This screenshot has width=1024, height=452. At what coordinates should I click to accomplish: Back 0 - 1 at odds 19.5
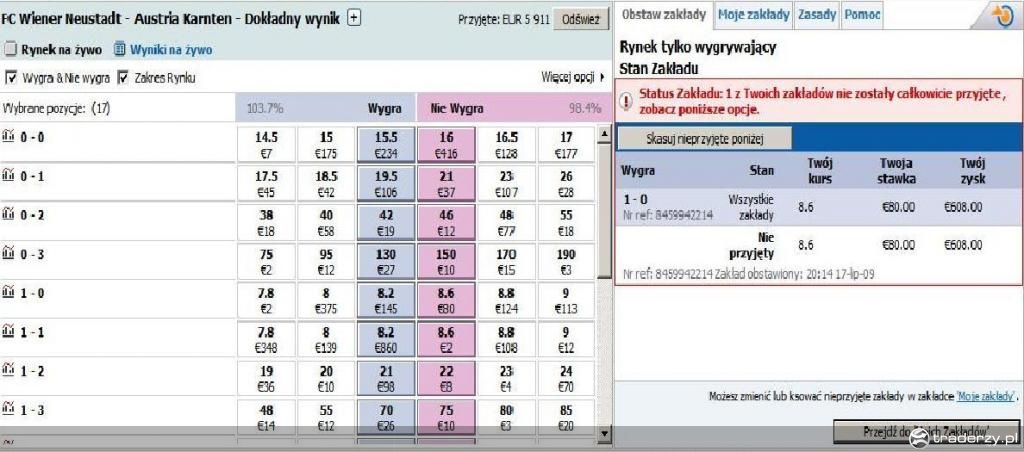click(386, 184)
